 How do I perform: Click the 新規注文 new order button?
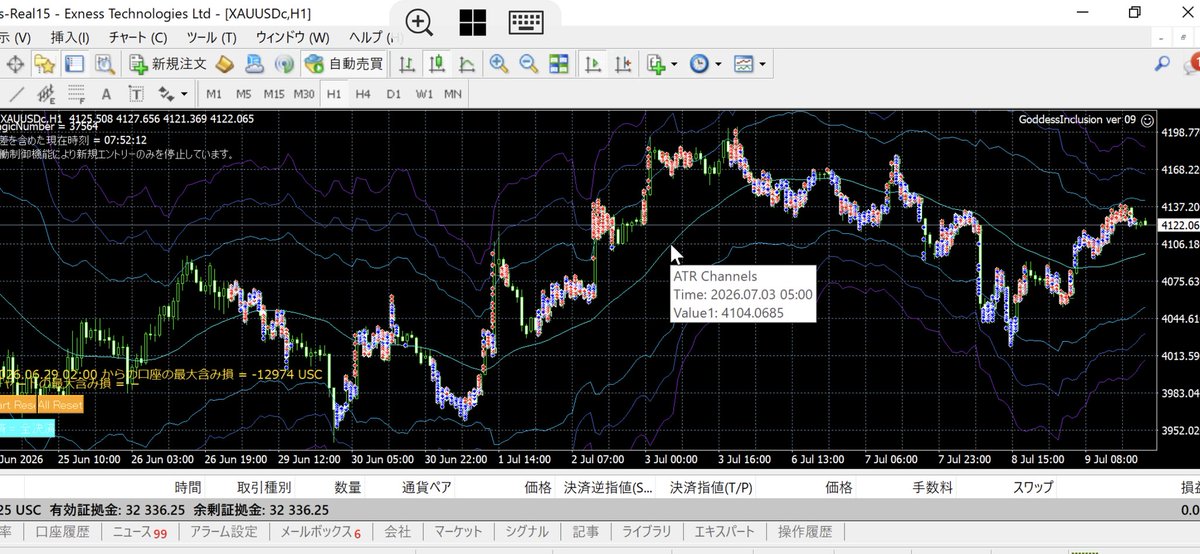[169, 64]
